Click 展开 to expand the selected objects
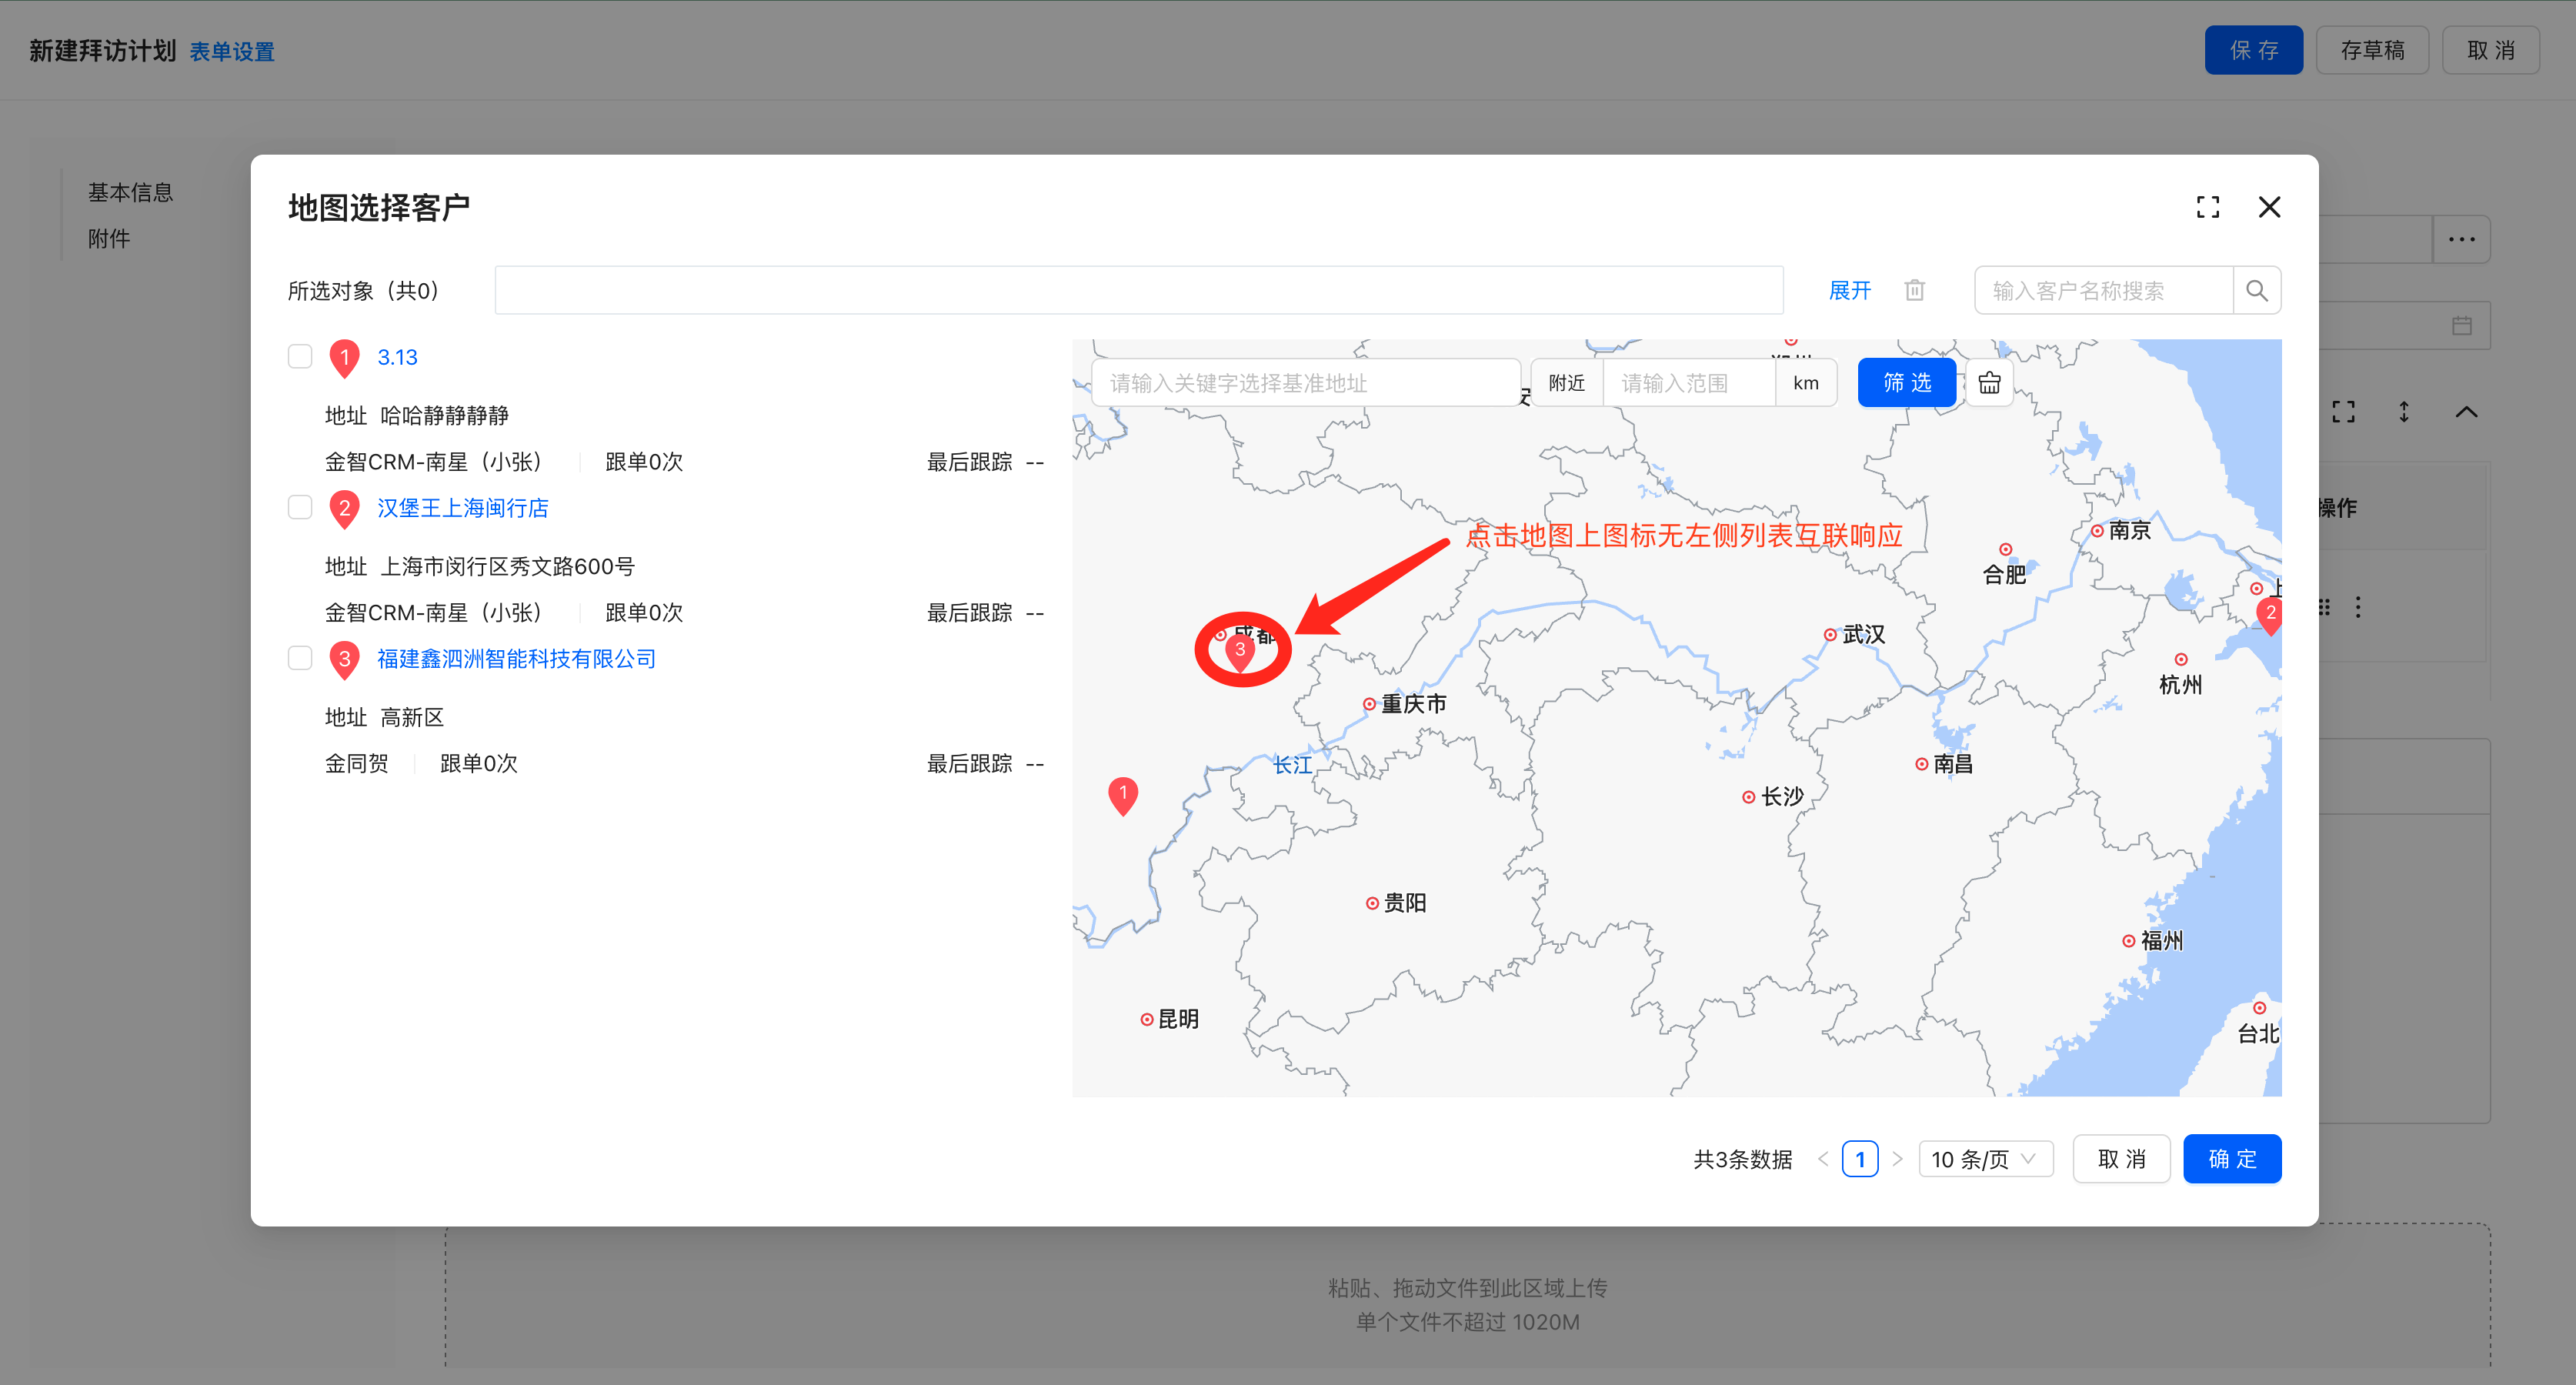Screen dimensions: 2576x1385 point(1849,290)
